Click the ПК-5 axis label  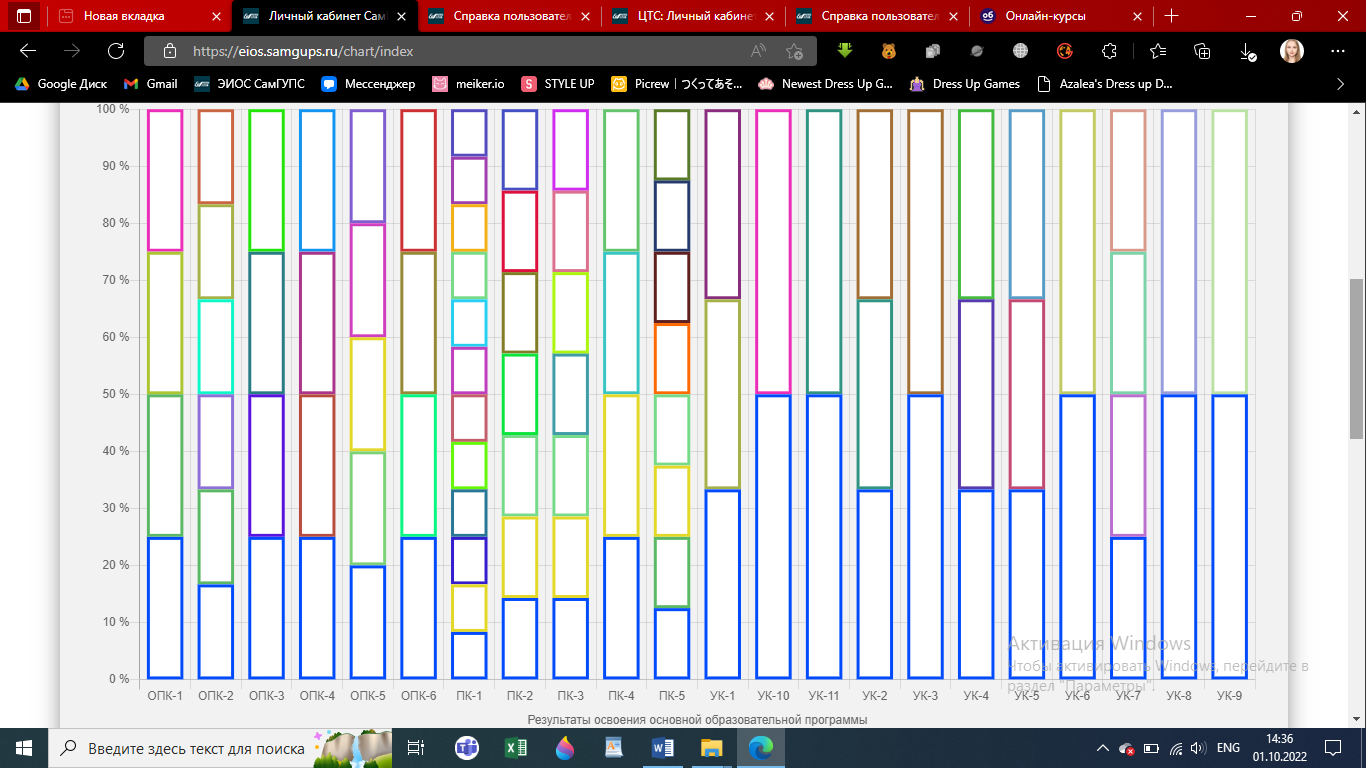tap(672, 695)
